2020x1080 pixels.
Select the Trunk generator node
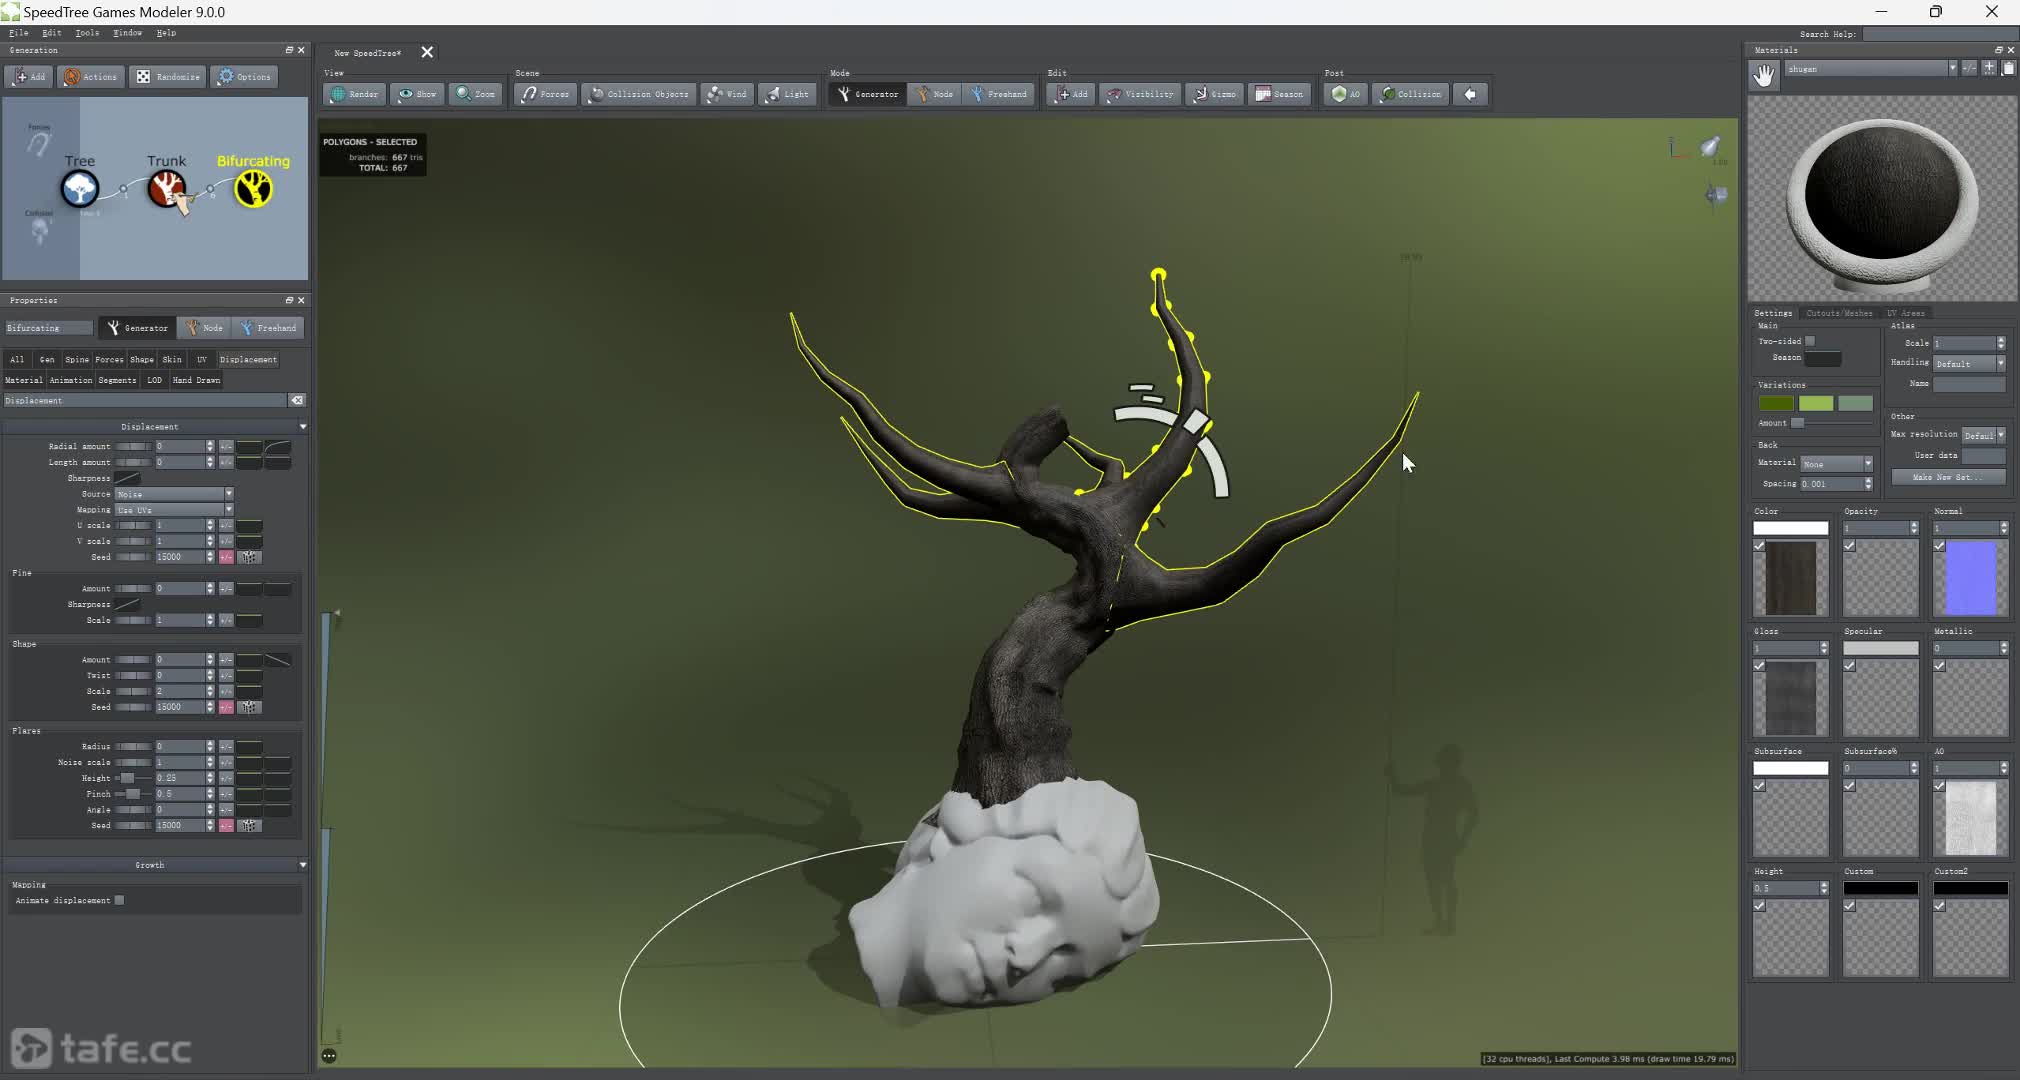[166, 188]
